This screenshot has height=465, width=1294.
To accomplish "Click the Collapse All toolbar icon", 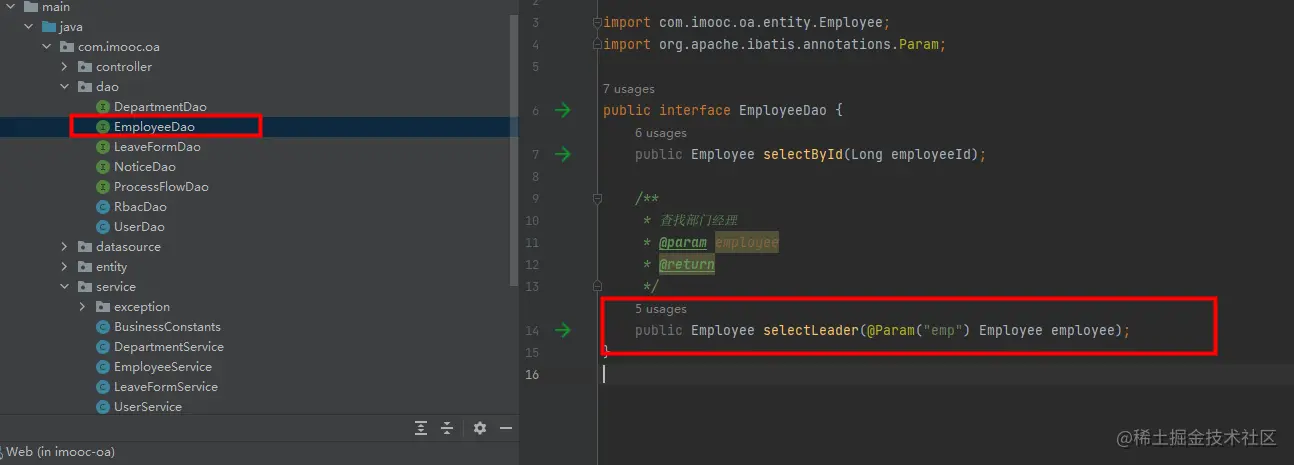I will (x=447, y=428).
